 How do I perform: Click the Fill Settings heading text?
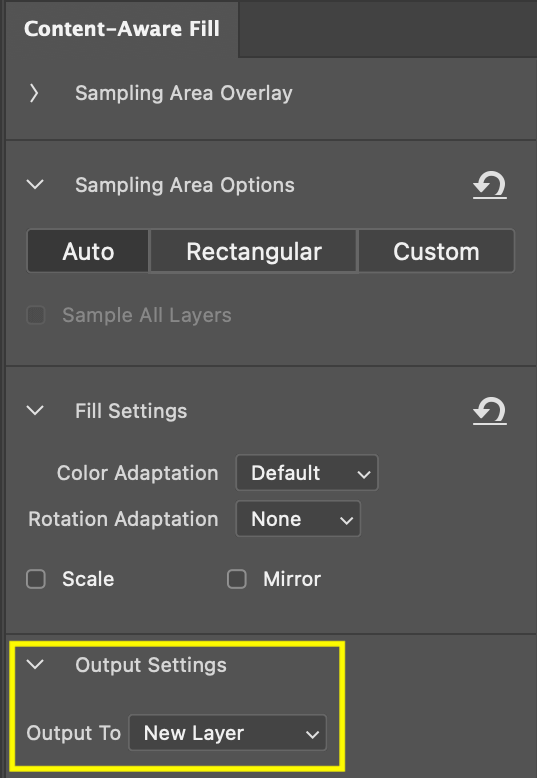[131, 411]
